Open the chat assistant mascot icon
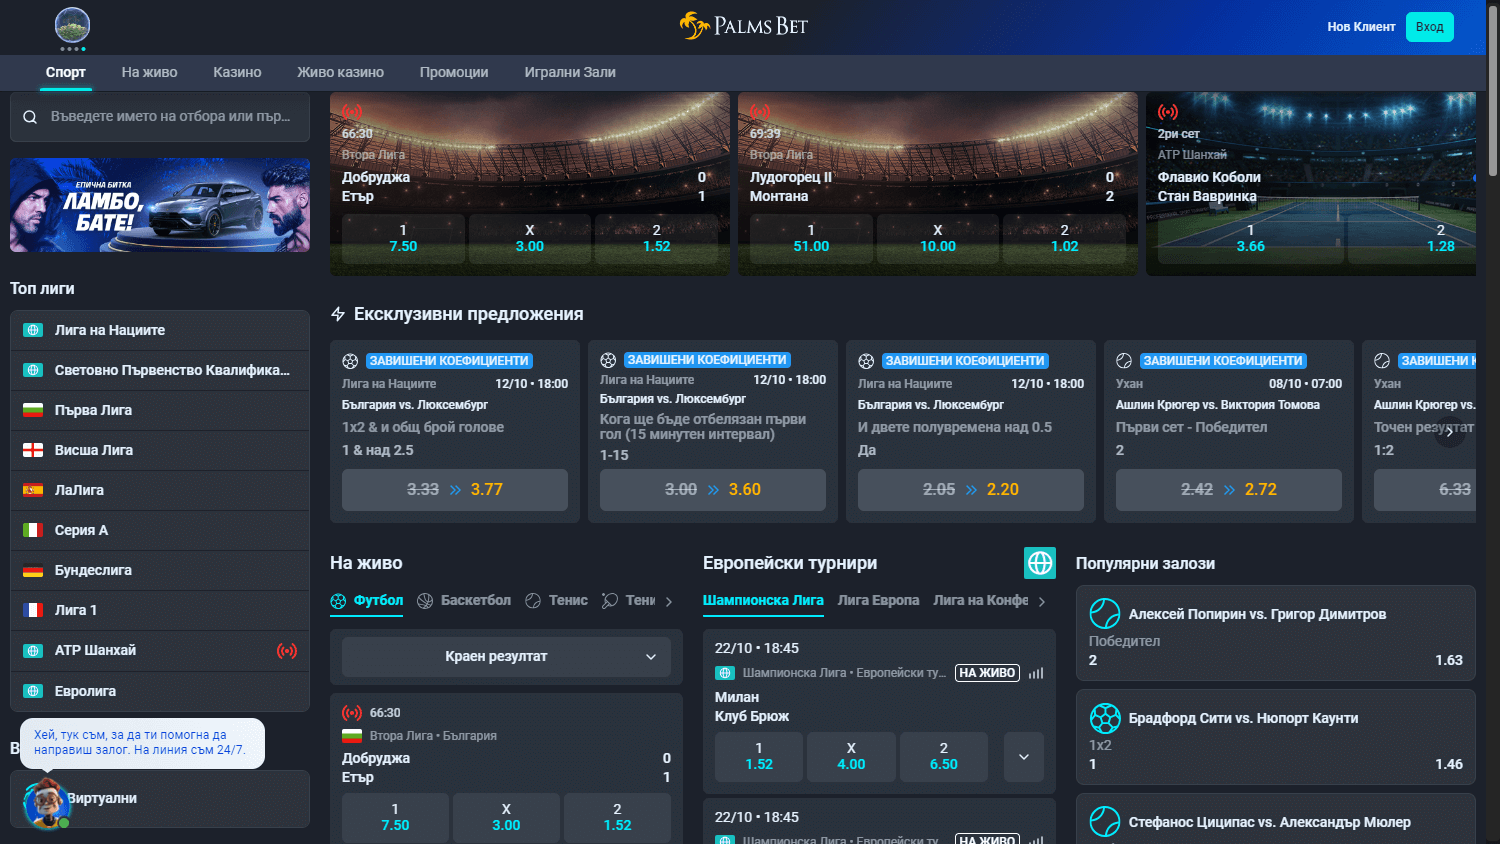The width and height of the screenshot is (1500, 844). 45,803
